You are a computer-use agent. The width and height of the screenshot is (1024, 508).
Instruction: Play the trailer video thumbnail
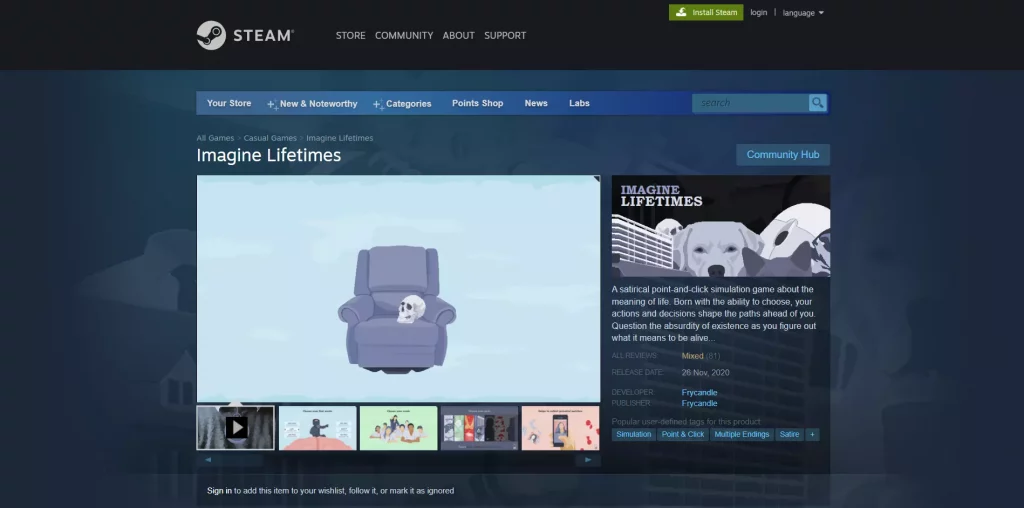pyautogui.click(x=236, y=428)
